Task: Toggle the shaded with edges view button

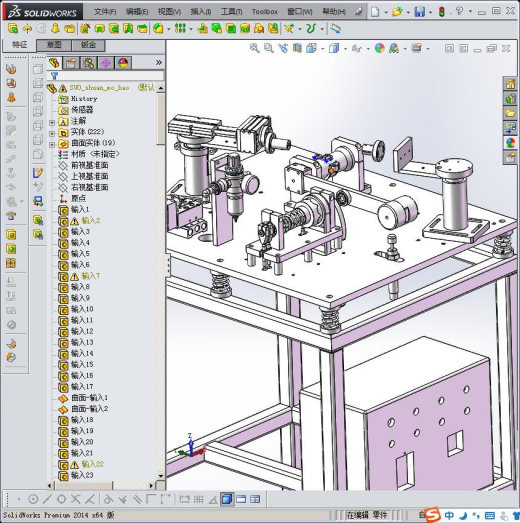Action: (227, 499)
